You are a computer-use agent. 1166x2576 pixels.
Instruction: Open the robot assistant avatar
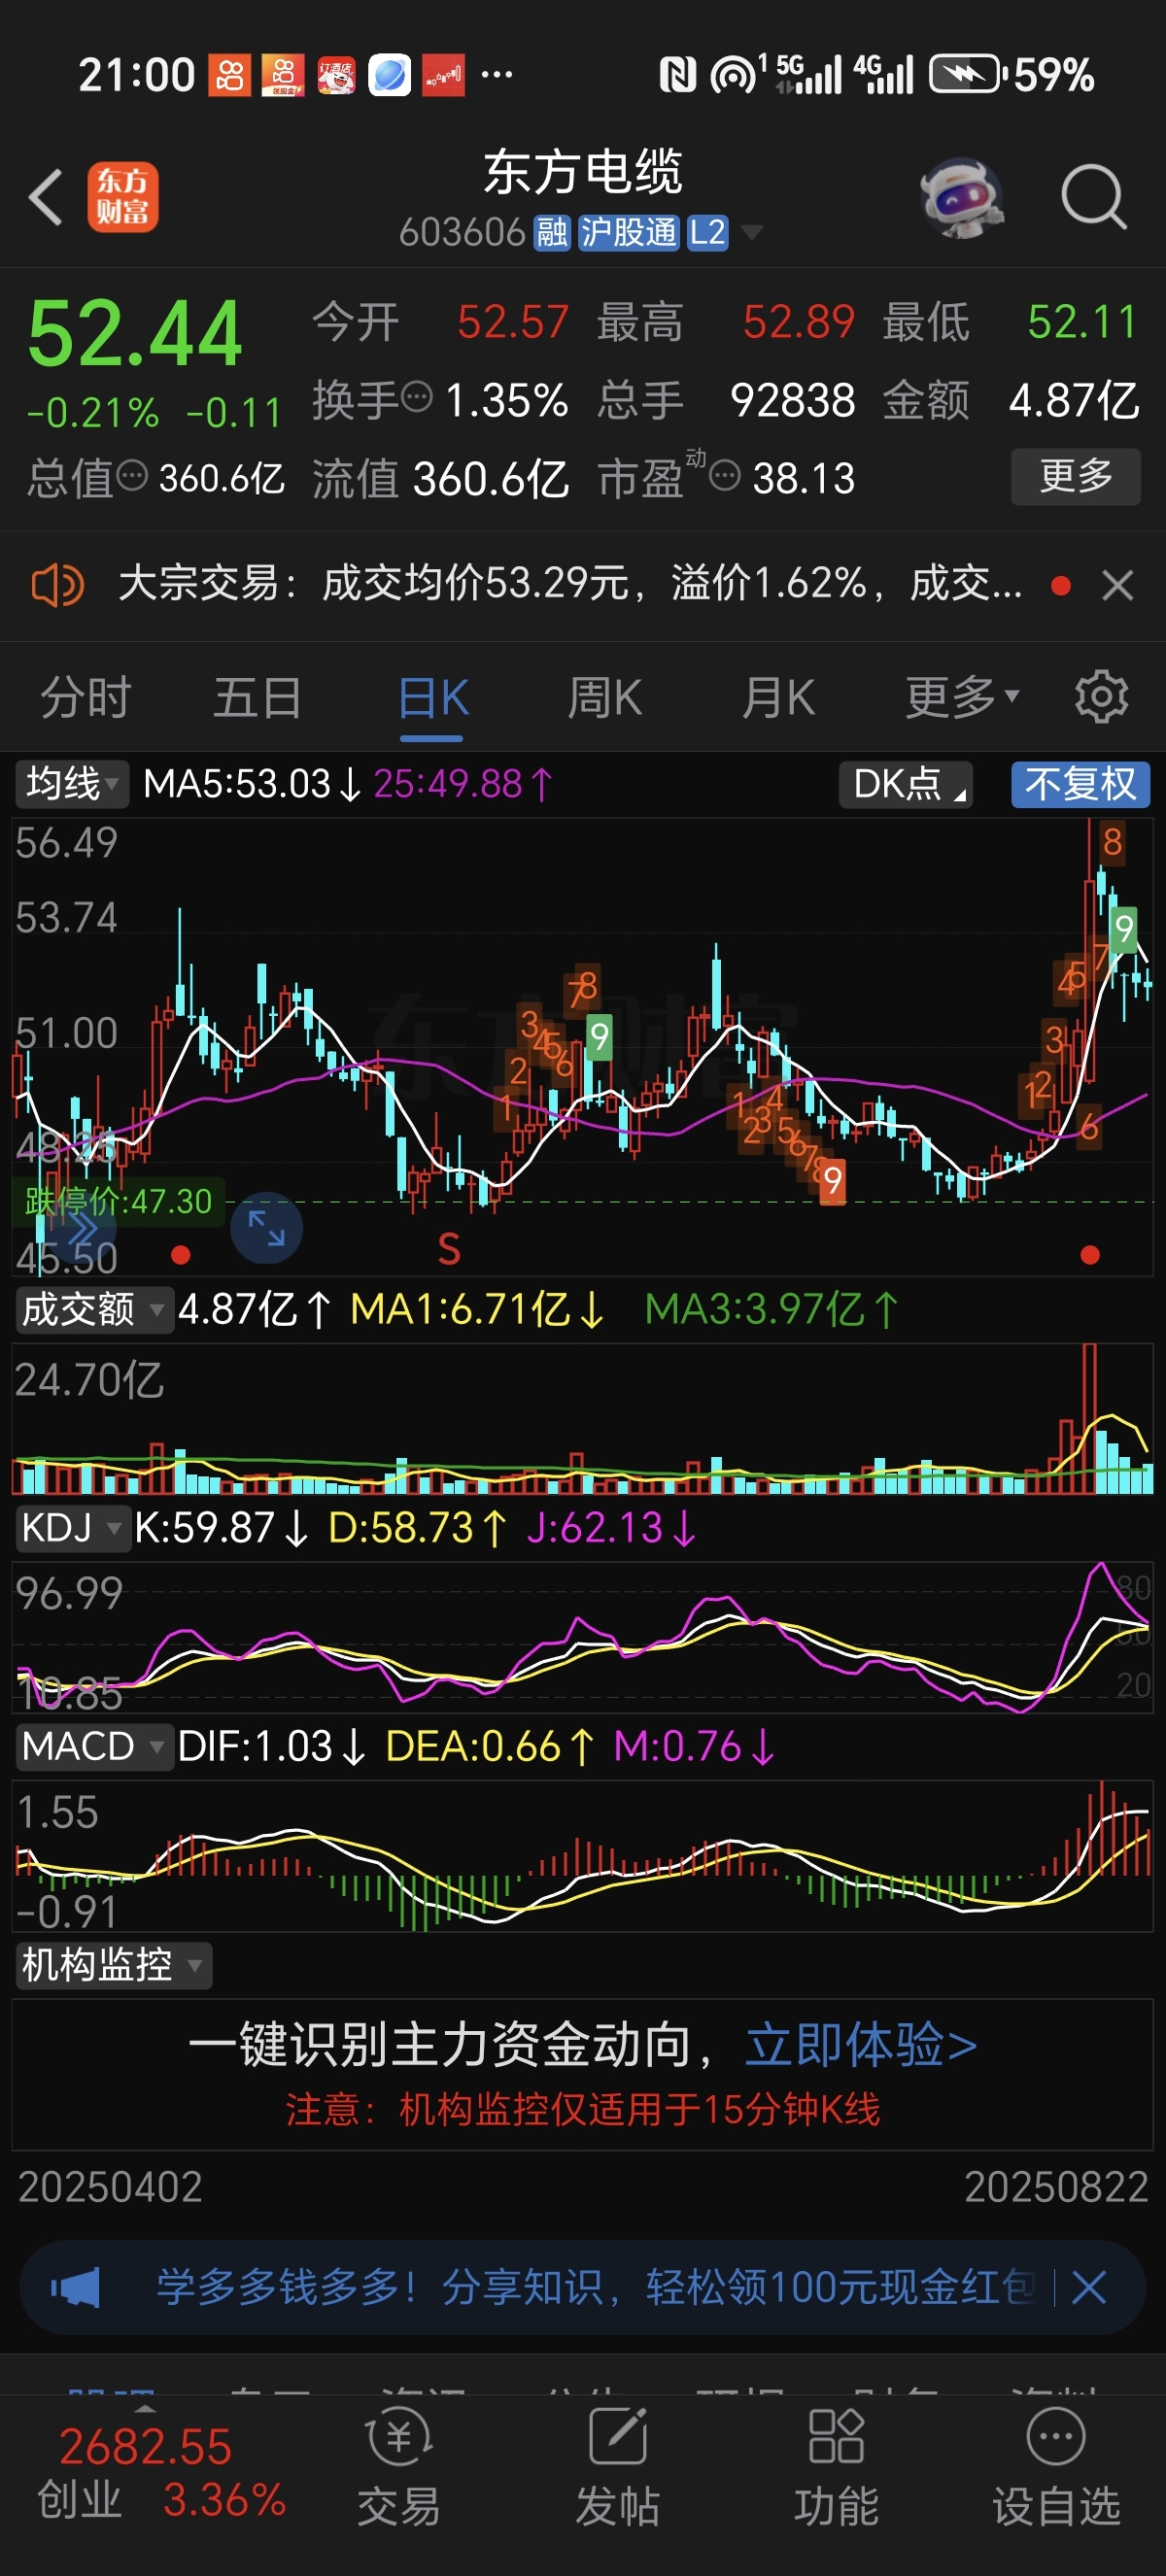tap(962, 197)
